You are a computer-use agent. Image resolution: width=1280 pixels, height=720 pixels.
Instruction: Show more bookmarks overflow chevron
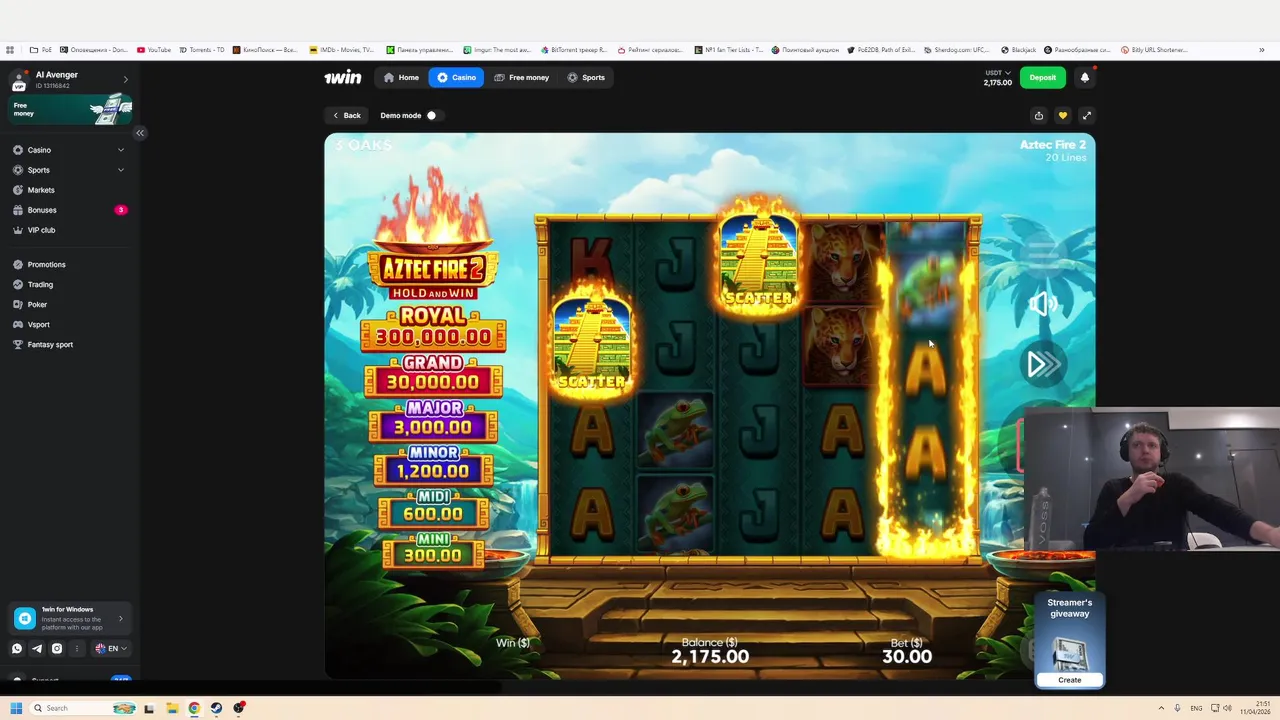click(1262, 50)
